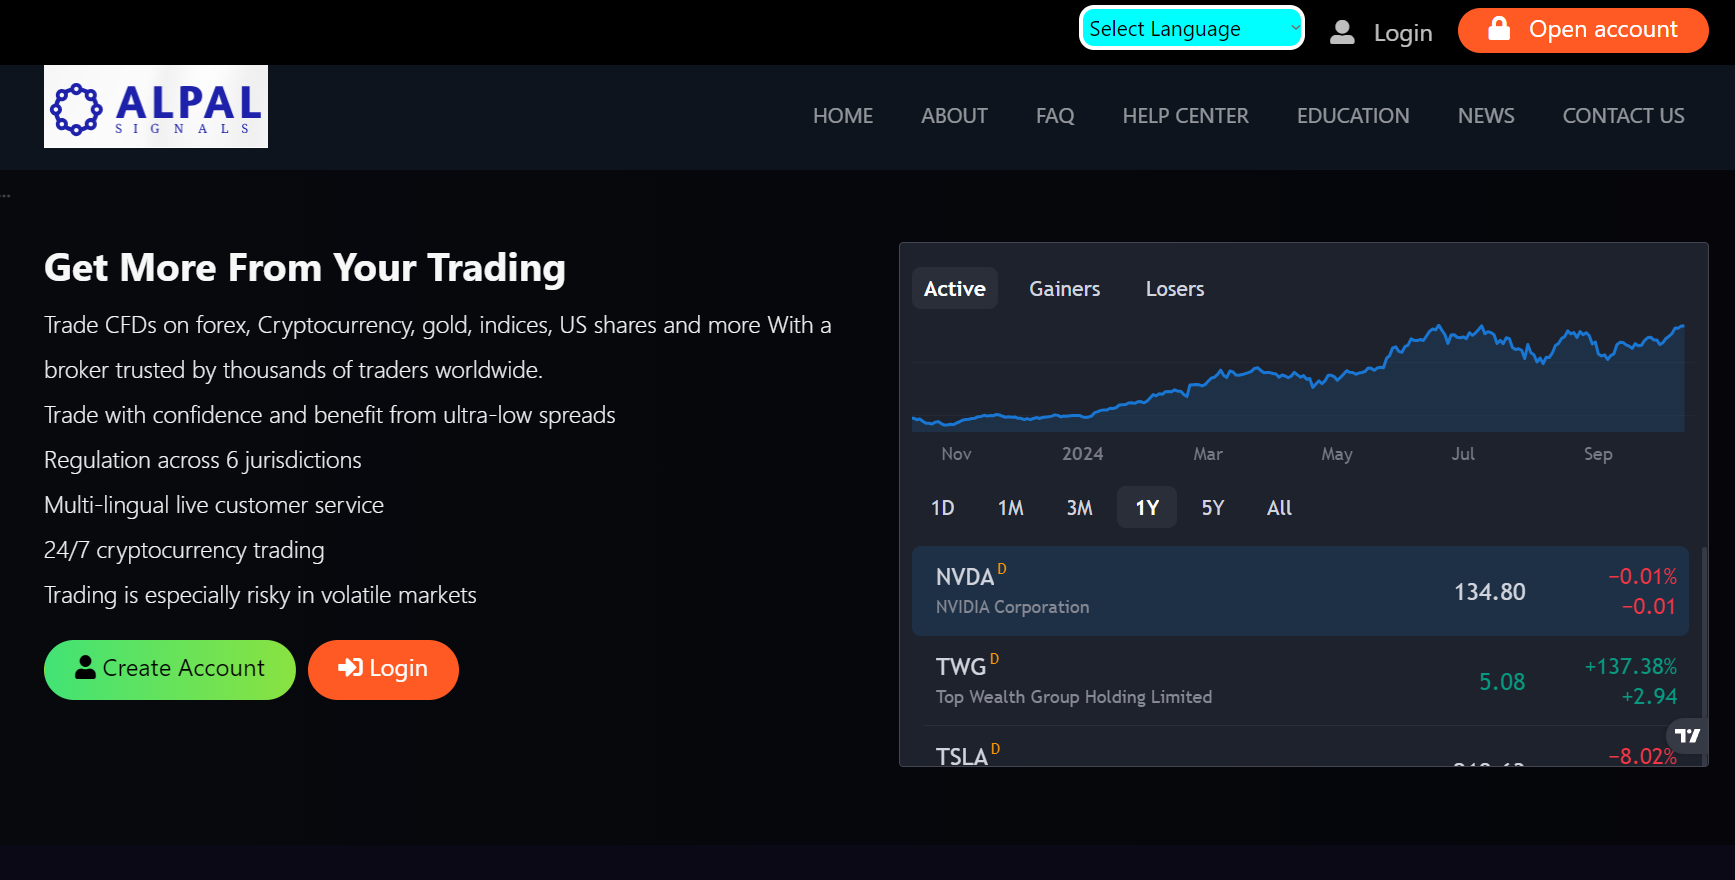Click the TradingView logo badge

[x=1687, y=736]
